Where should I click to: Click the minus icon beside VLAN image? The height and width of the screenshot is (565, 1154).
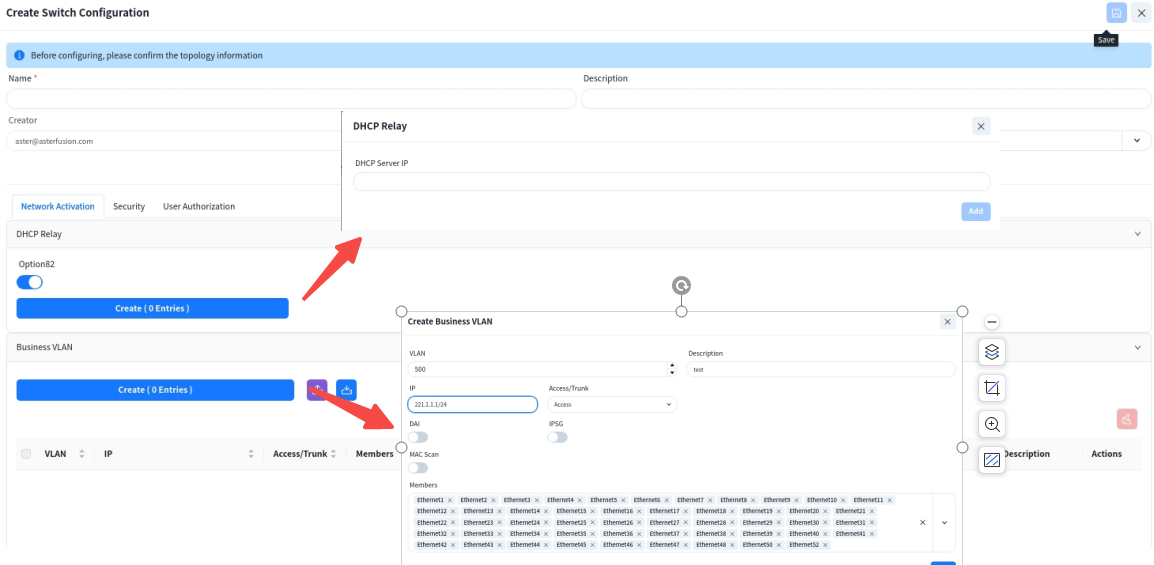coord(992,322)
